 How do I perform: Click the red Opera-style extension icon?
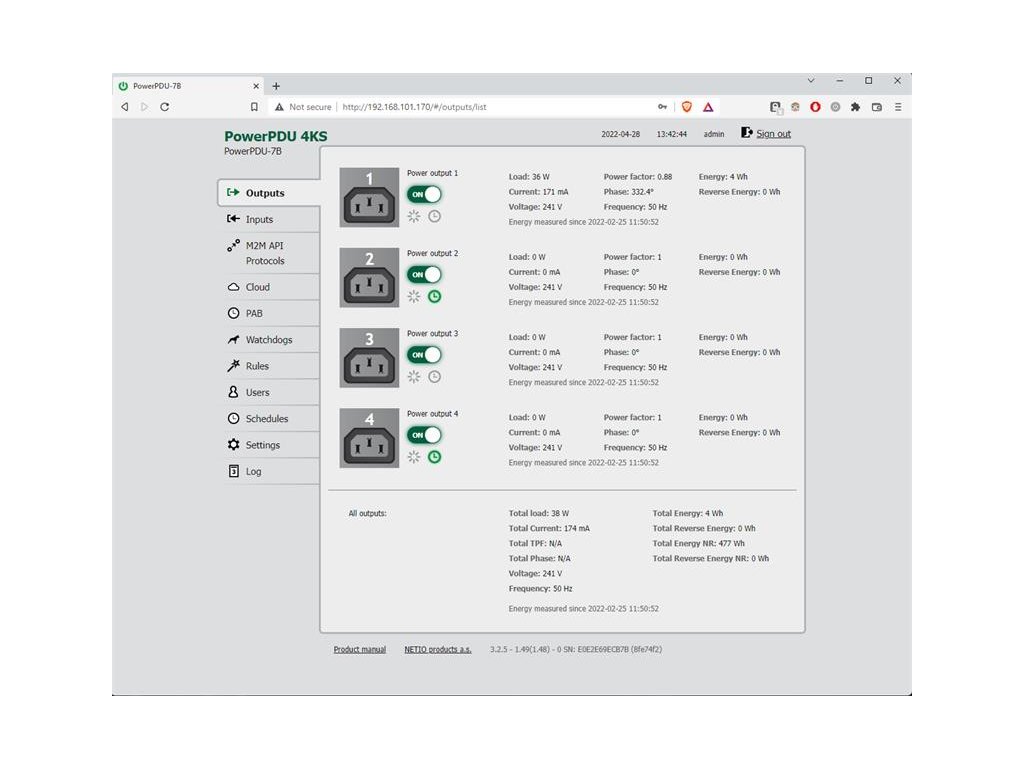[815, 106]
